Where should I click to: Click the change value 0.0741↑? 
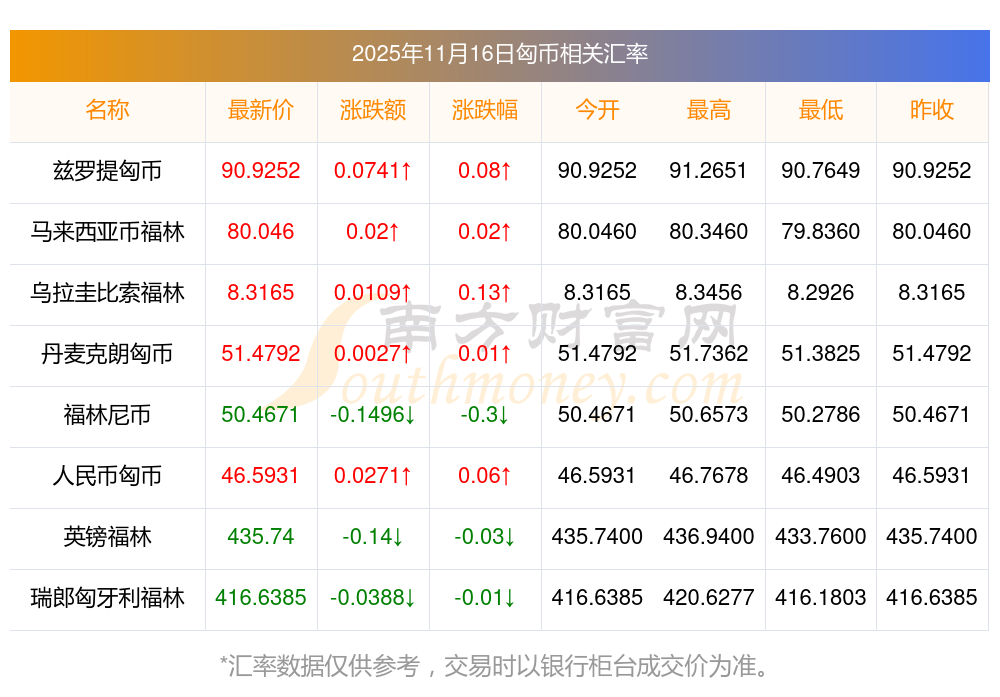click(x=373, y=170)
